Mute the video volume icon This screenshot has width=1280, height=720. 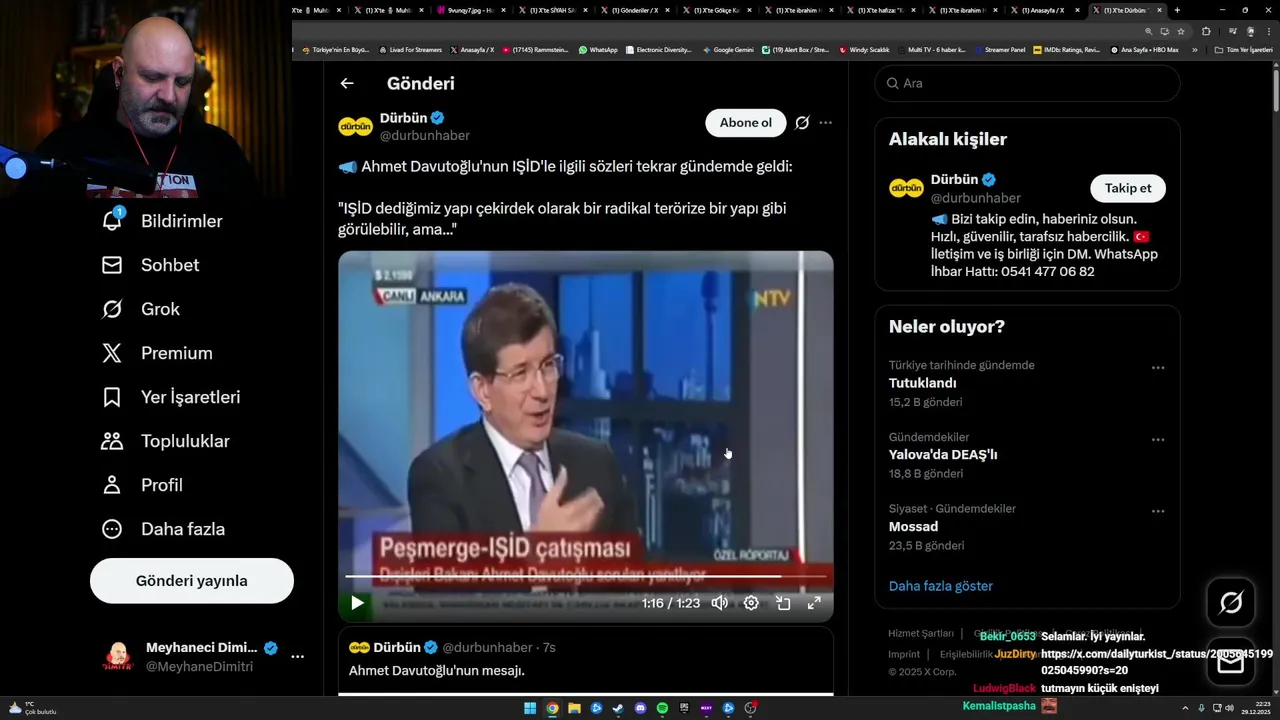tap(719, 603)
